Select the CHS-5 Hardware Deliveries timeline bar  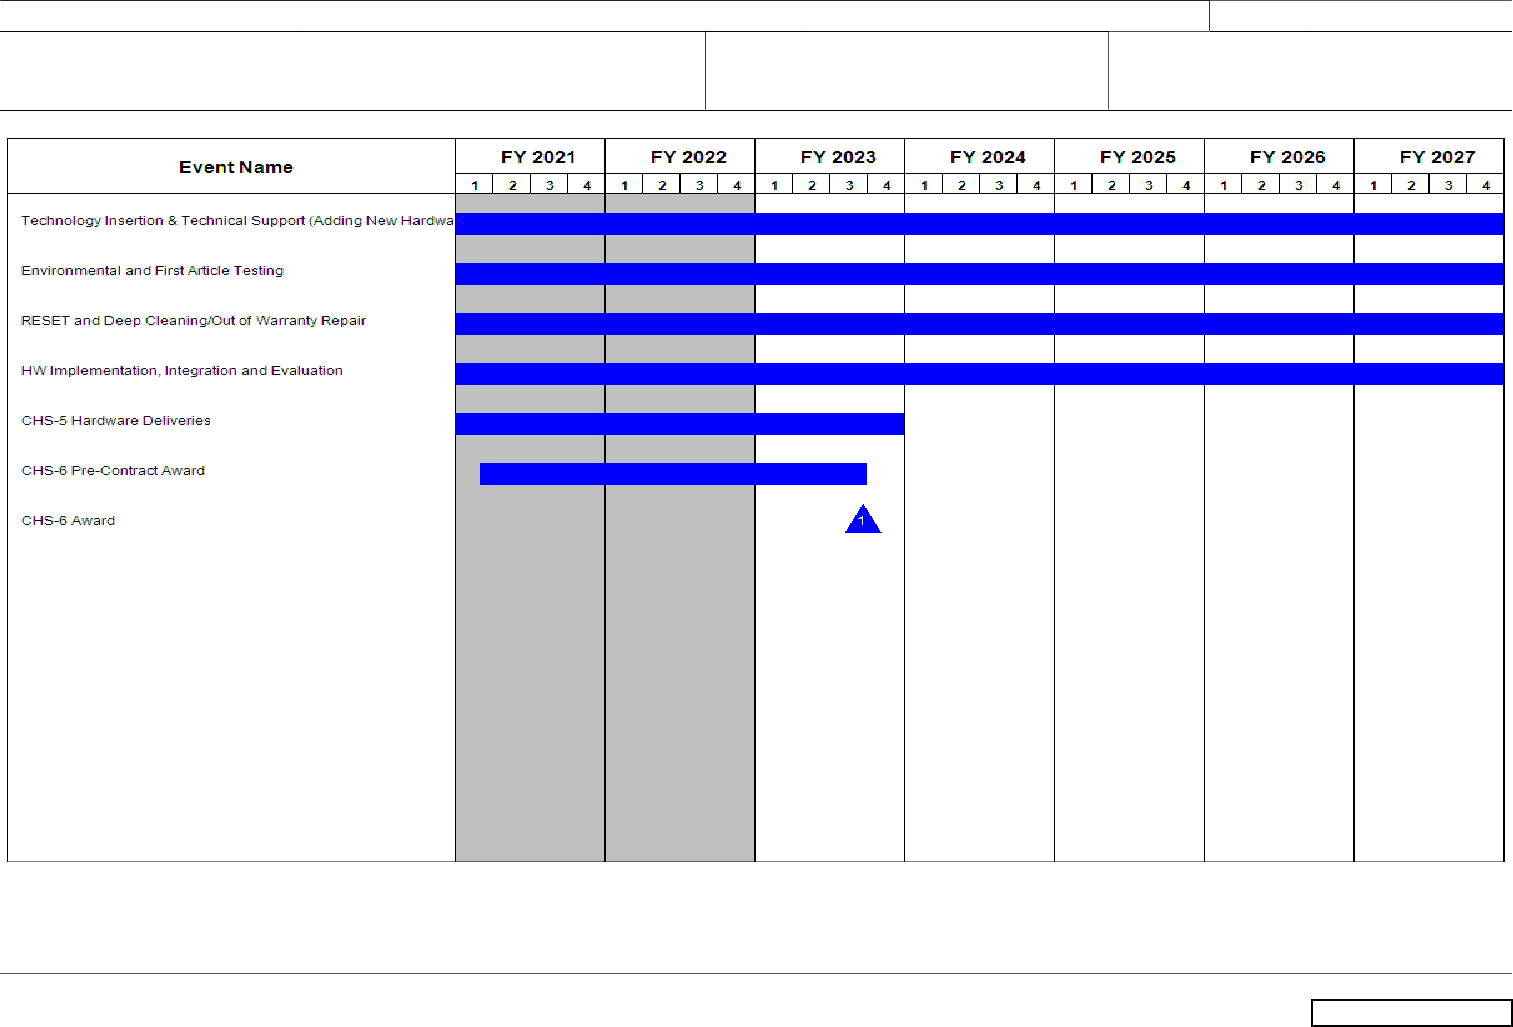point(679,424)
